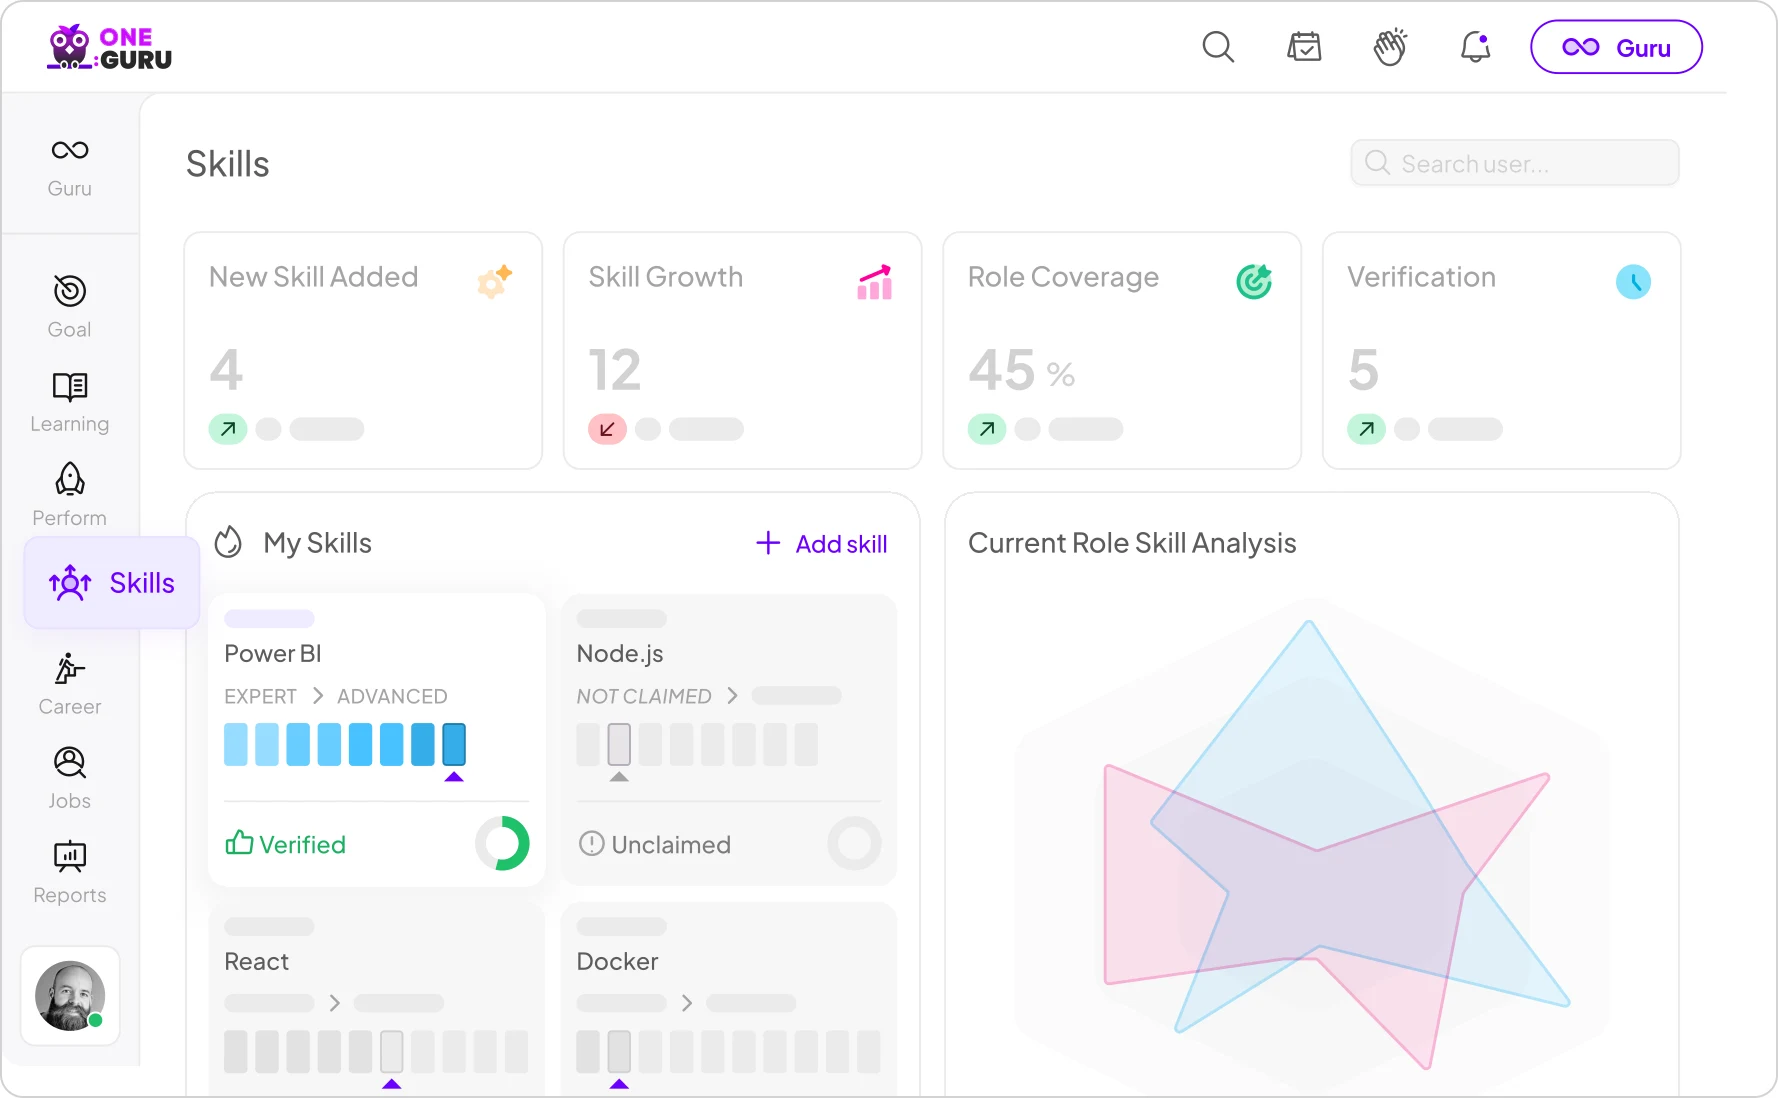Screen dimensions: 1778x1098
Task: Go to Goal in the sidebar
Action: [x=70, y=307]
